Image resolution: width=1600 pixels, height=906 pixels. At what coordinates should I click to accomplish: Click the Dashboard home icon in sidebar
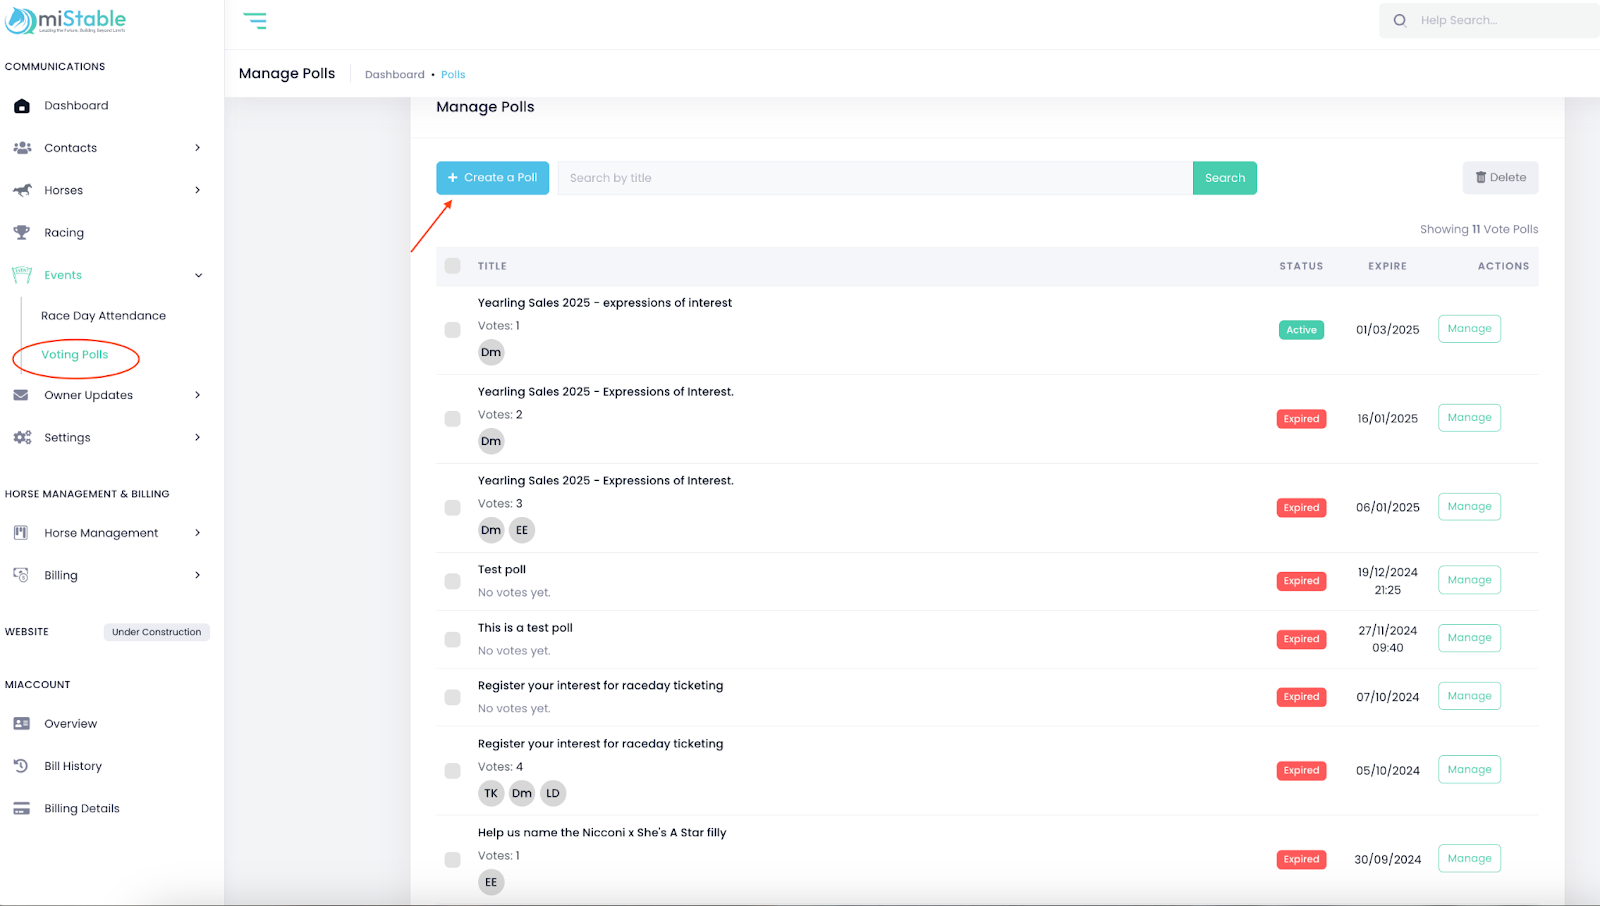[x=22, y=106]
